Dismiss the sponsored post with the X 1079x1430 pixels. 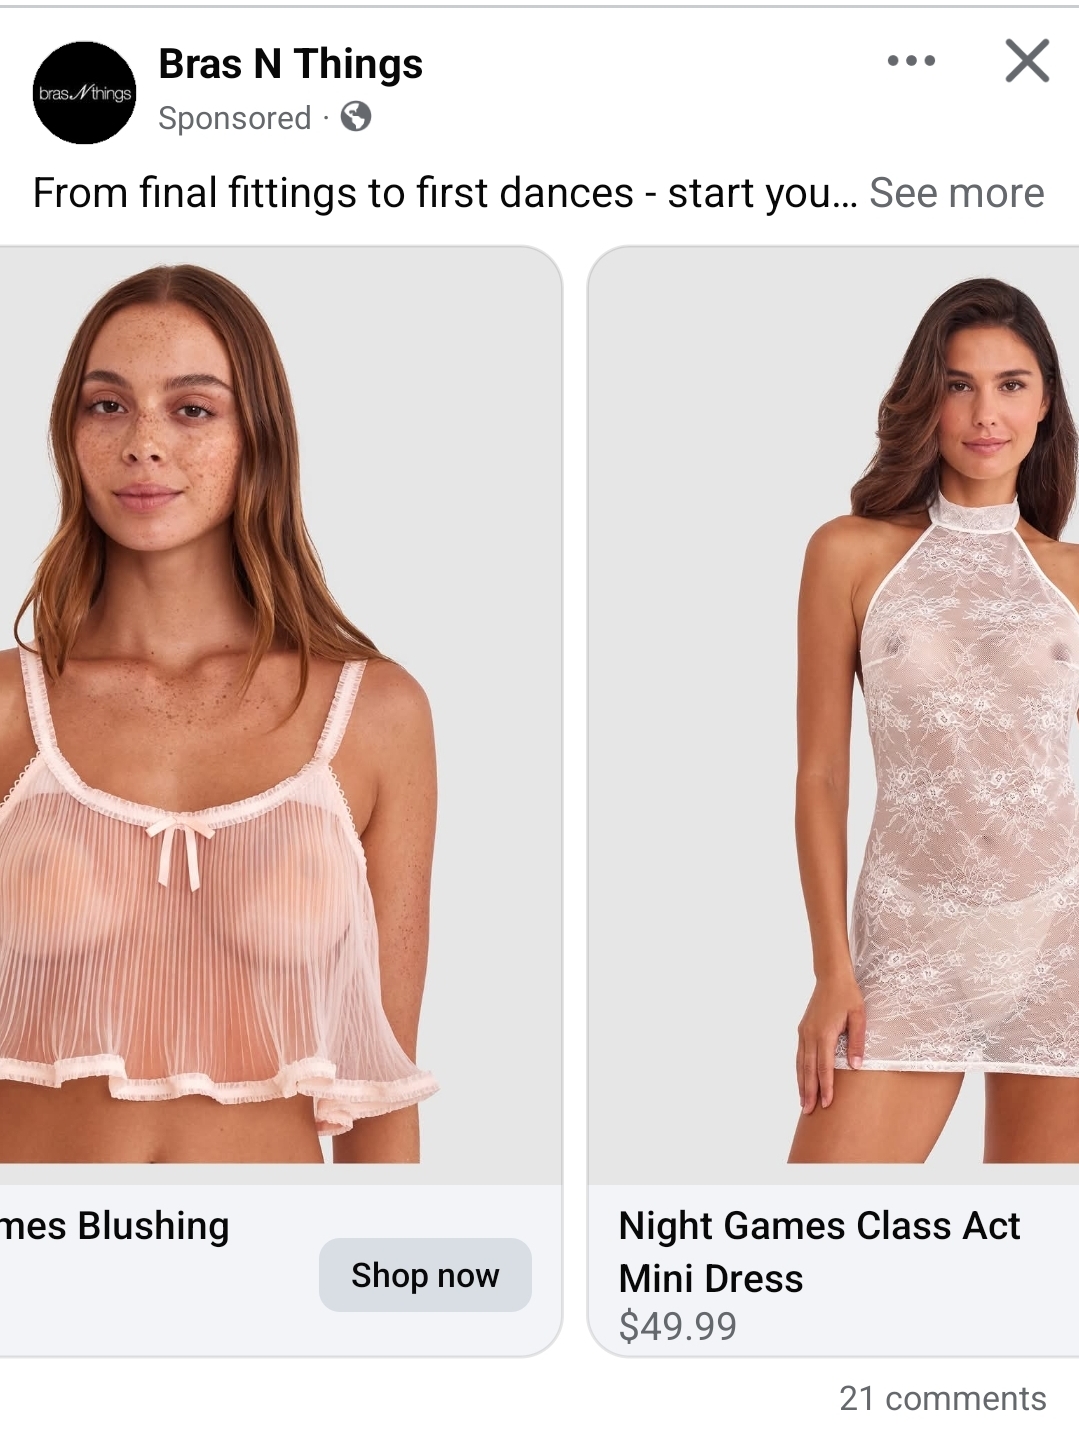point(1027,61)
